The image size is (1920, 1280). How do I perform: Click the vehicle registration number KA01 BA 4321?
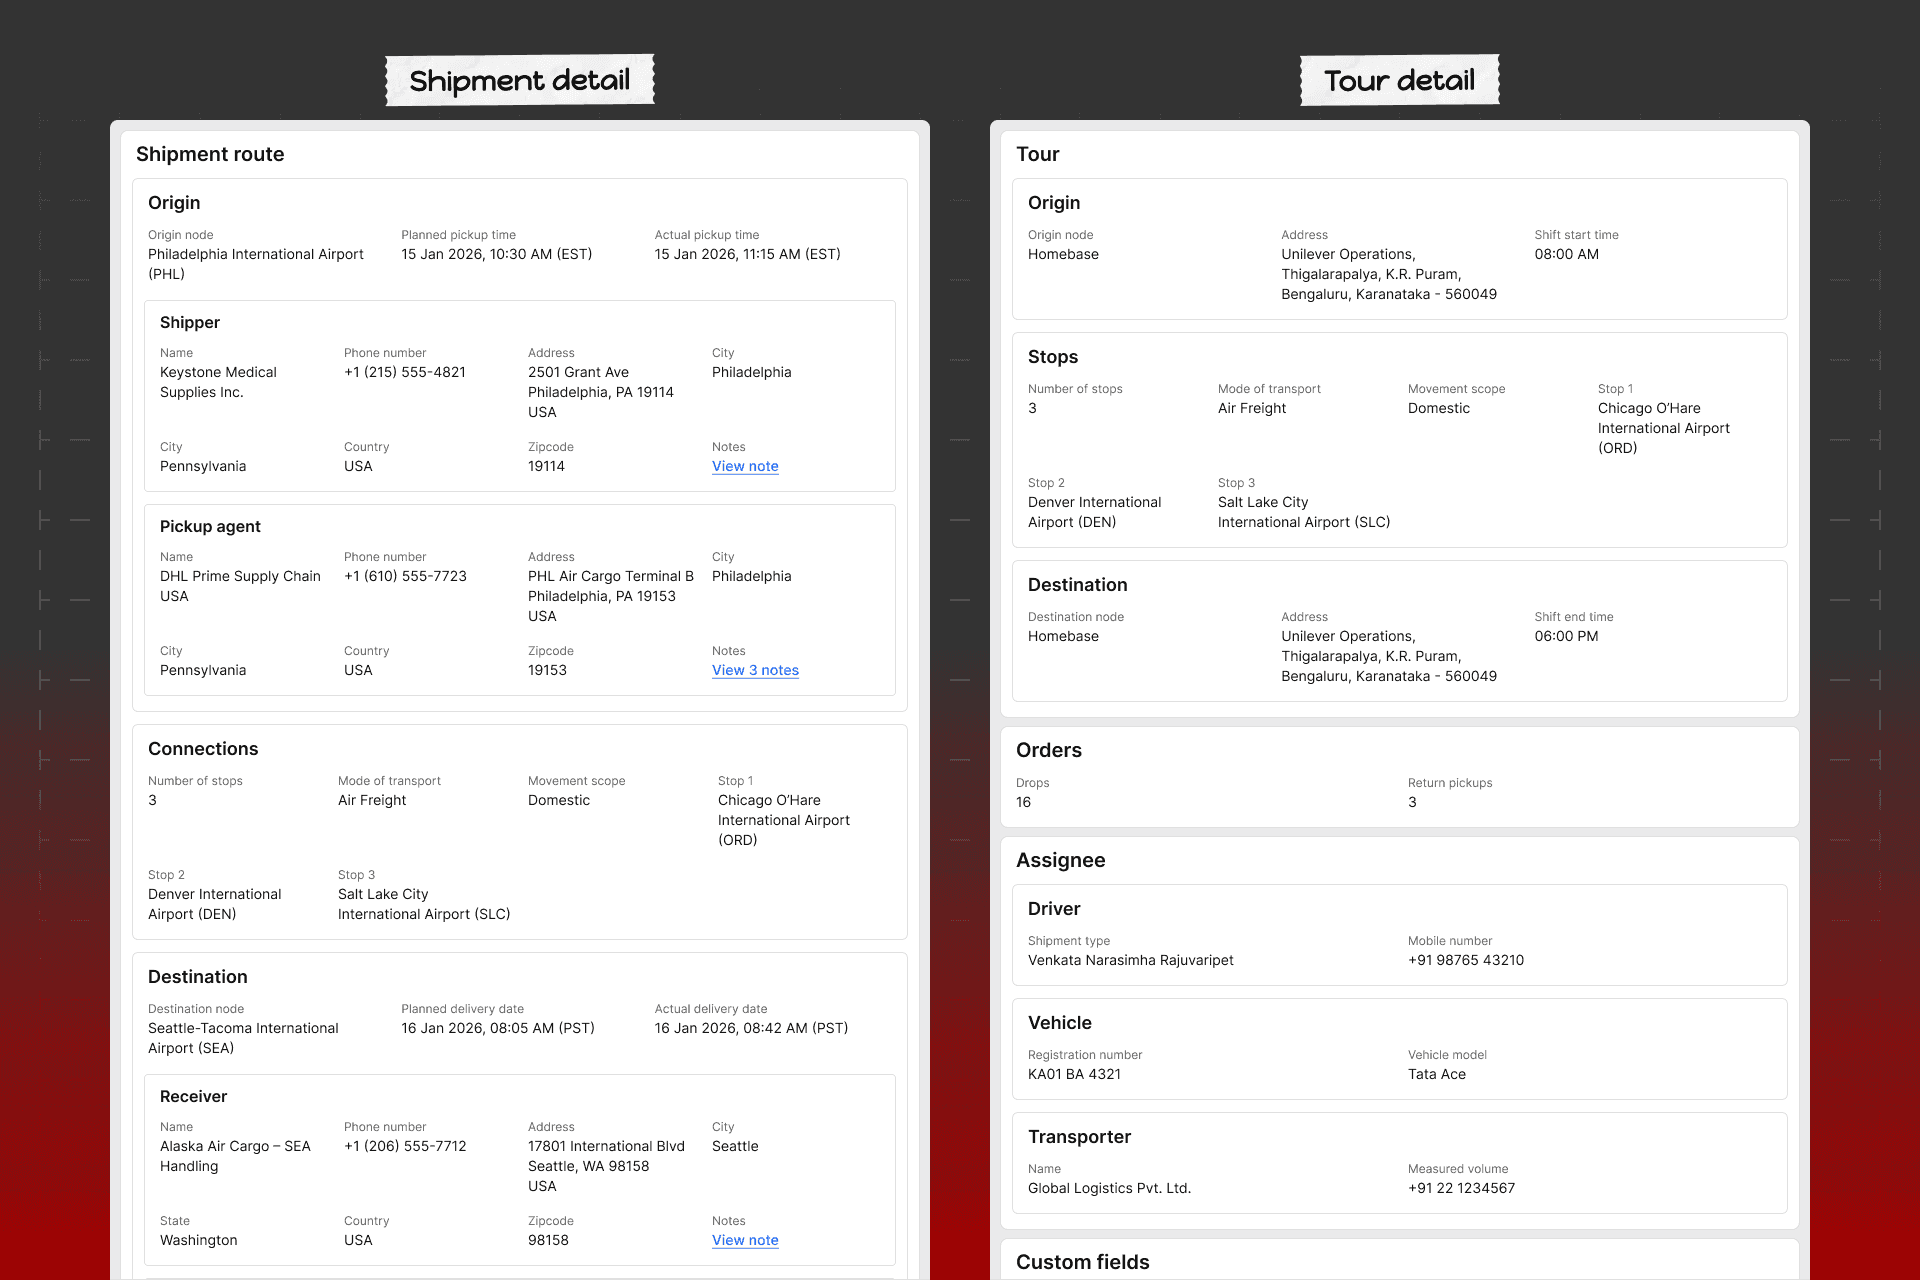[1074, 1074]
